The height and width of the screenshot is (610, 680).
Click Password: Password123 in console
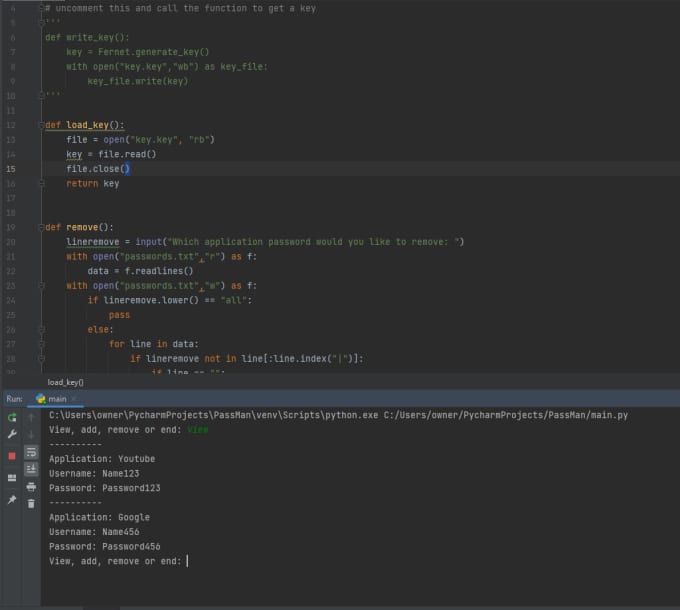105,488
